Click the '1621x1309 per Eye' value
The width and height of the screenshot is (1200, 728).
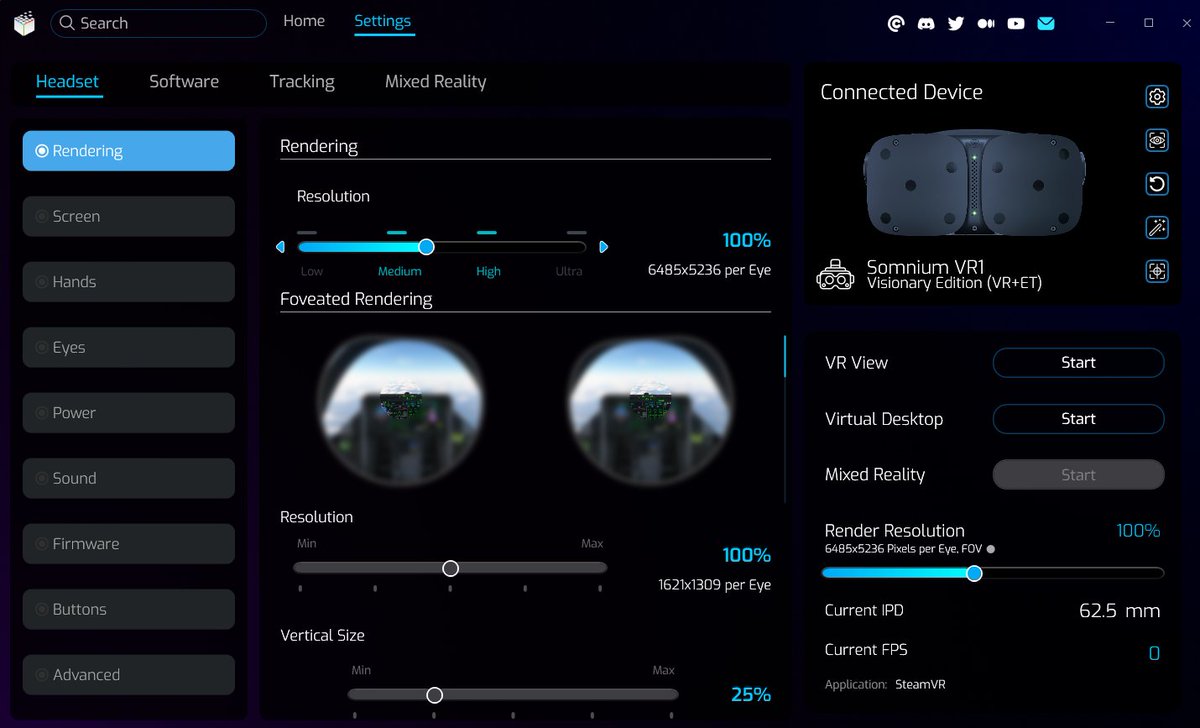pos(714,585)
